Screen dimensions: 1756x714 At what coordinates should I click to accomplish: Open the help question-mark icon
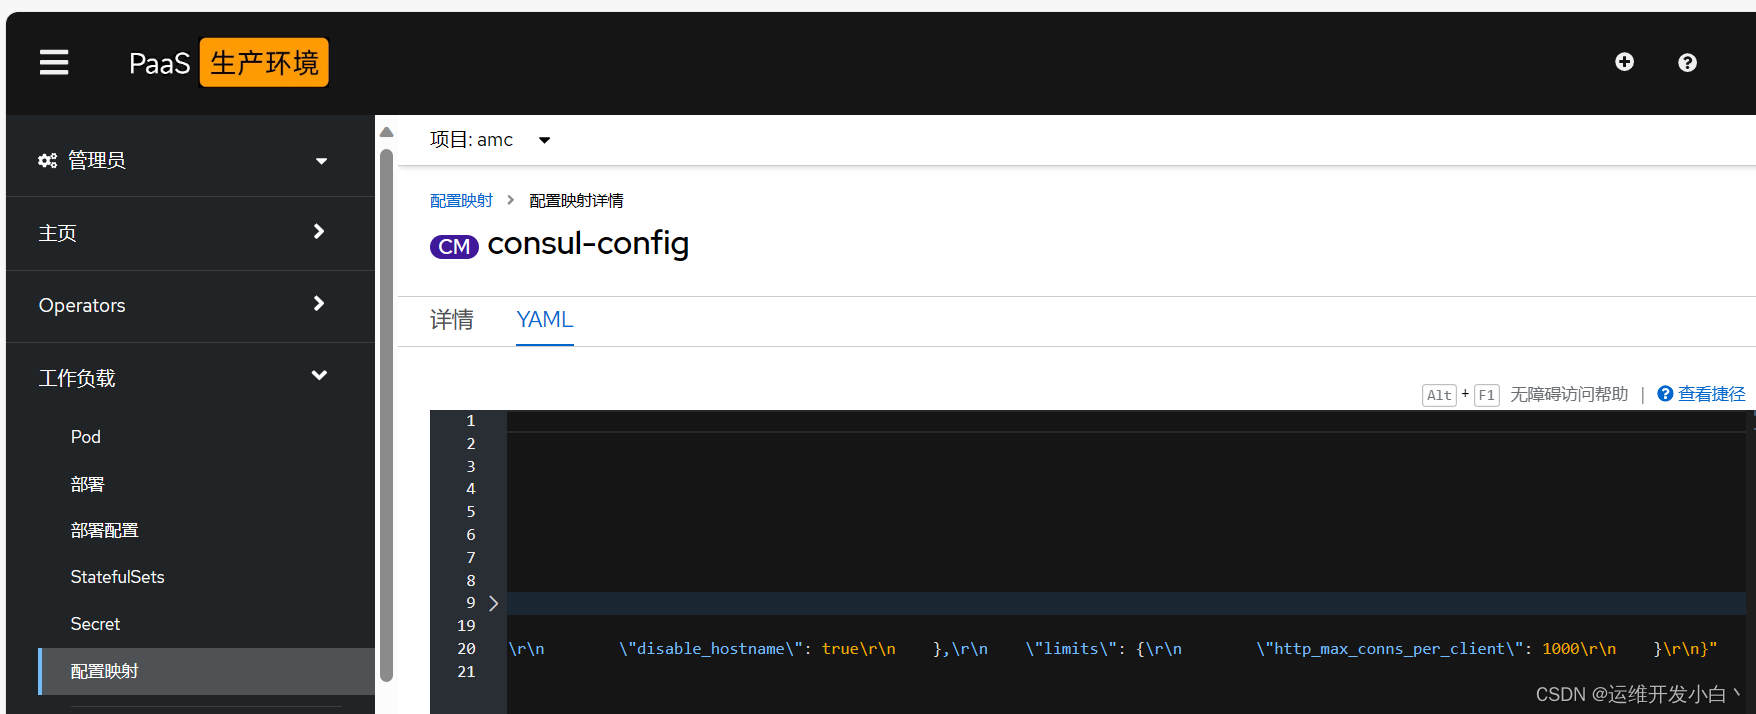1687,62
